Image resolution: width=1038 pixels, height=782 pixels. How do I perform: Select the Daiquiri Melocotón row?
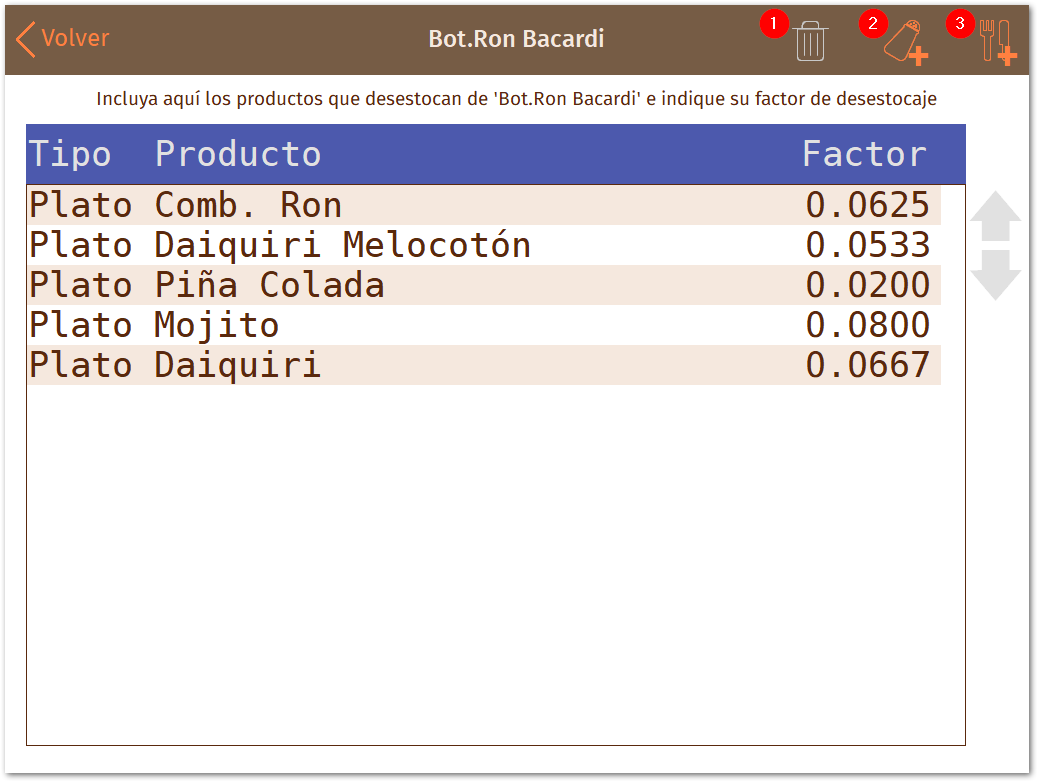point(484,245)
